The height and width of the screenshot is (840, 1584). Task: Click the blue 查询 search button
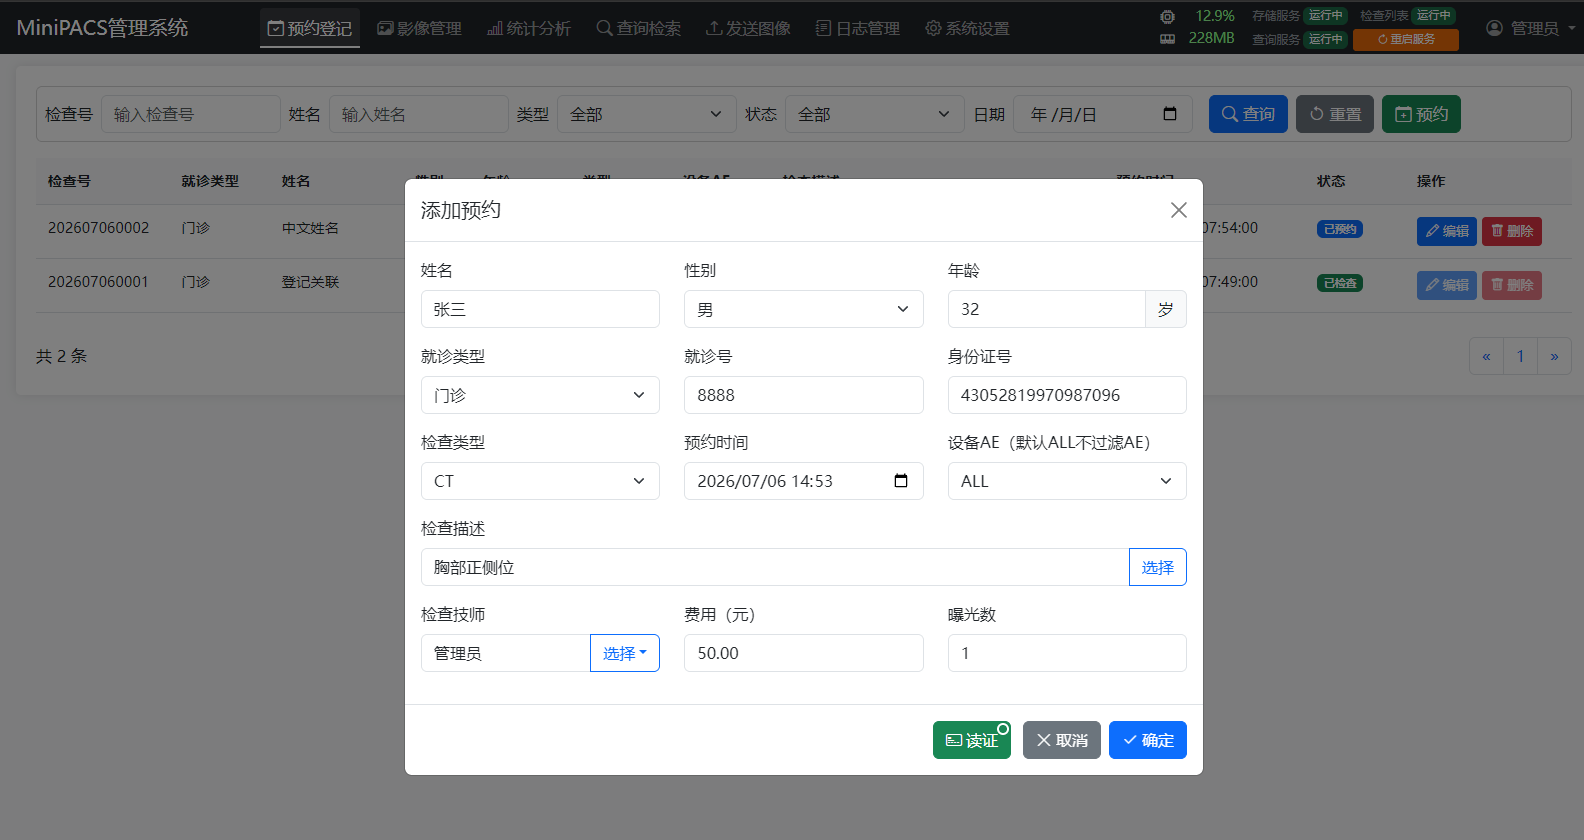(1248, 114)
